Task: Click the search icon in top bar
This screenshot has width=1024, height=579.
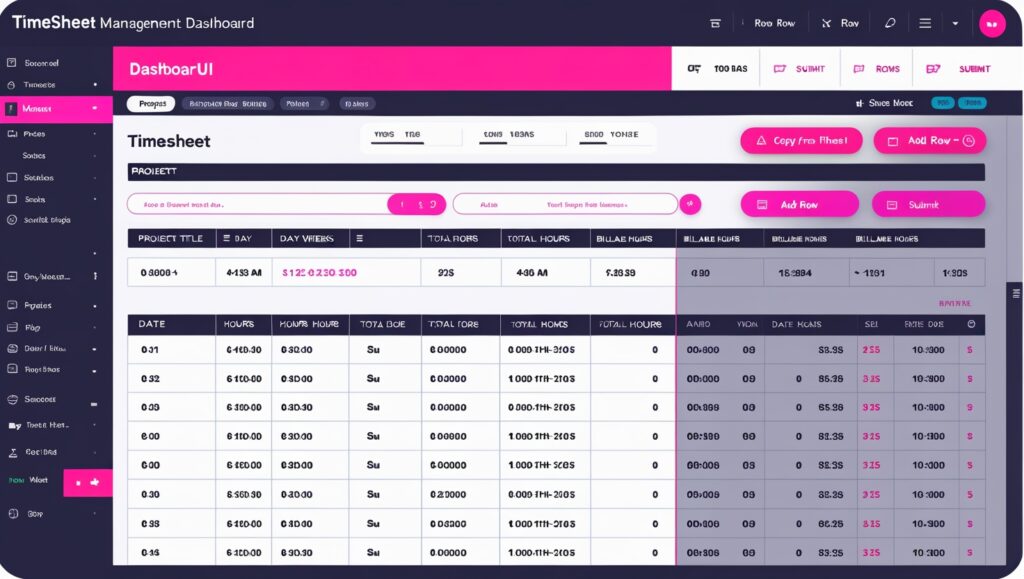Action: pyautogui.click(x=890, y=23)
